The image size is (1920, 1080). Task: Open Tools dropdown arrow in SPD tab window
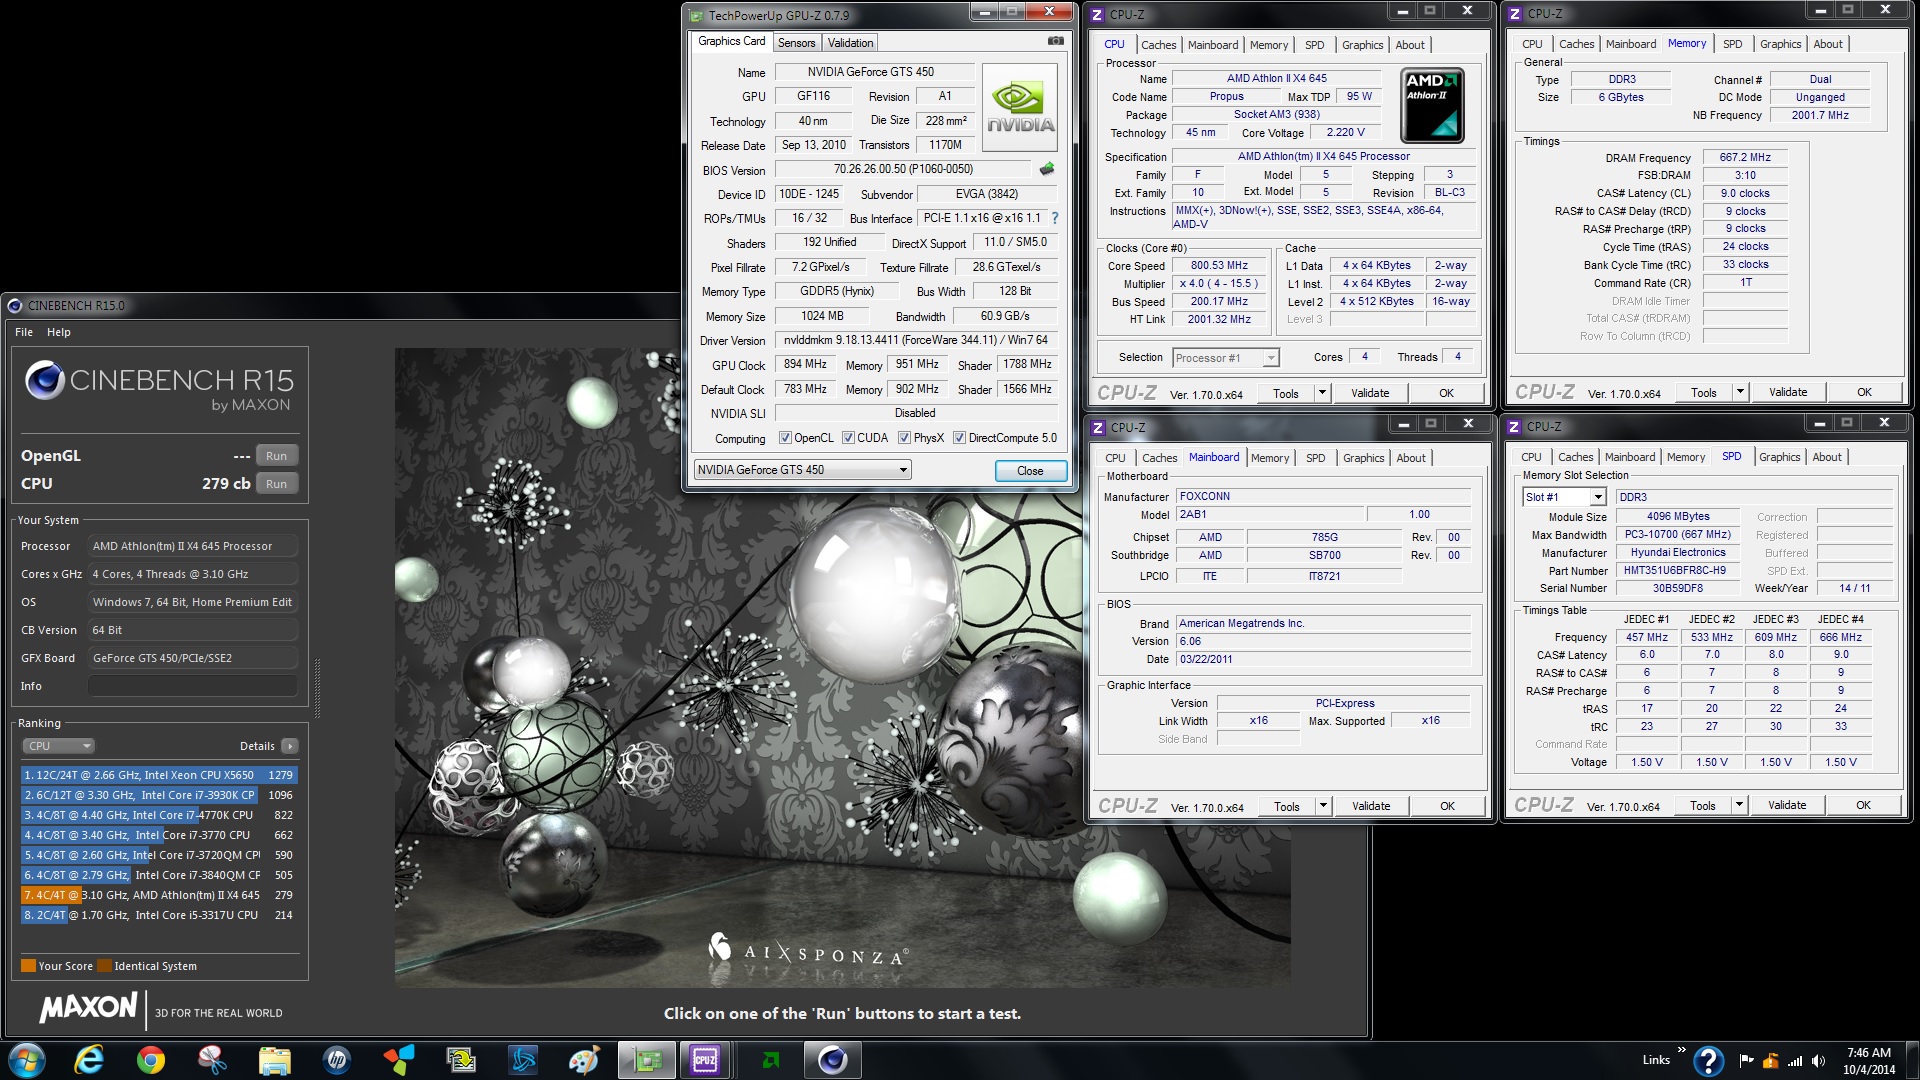(x=1739, y=805)
